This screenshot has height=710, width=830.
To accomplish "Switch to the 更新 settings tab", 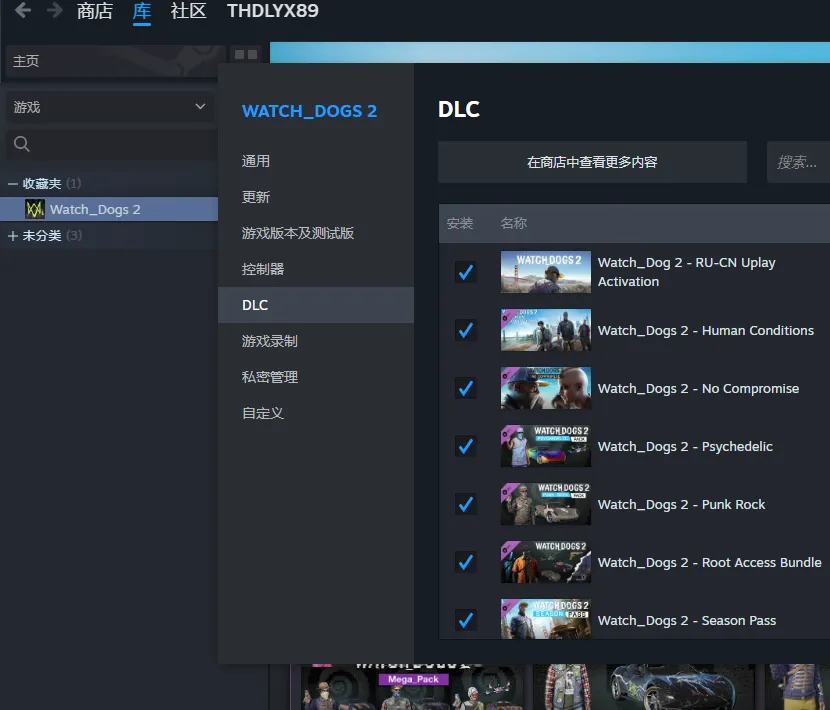I will tap(256, 197).
